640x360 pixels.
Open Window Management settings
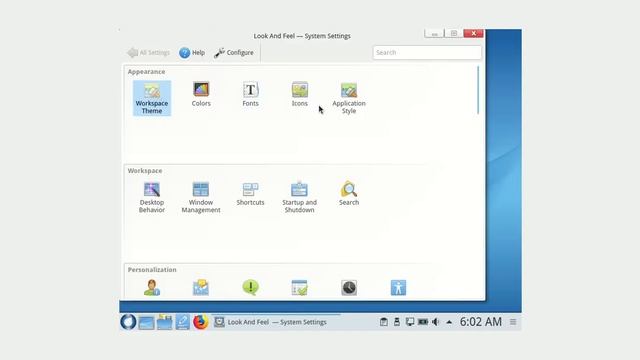[x=201, y=197]
